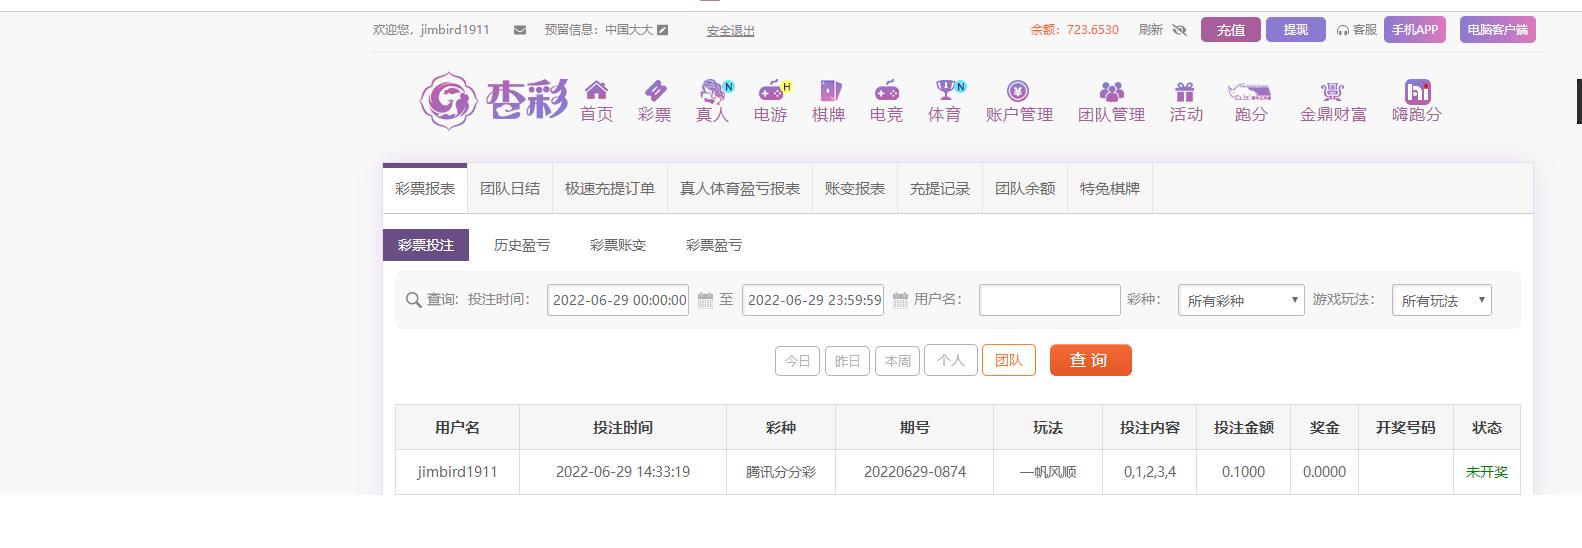Select the 本周 range toggle
The width and height of the screenshot is (1582, 548).
(x=897, y=361)
